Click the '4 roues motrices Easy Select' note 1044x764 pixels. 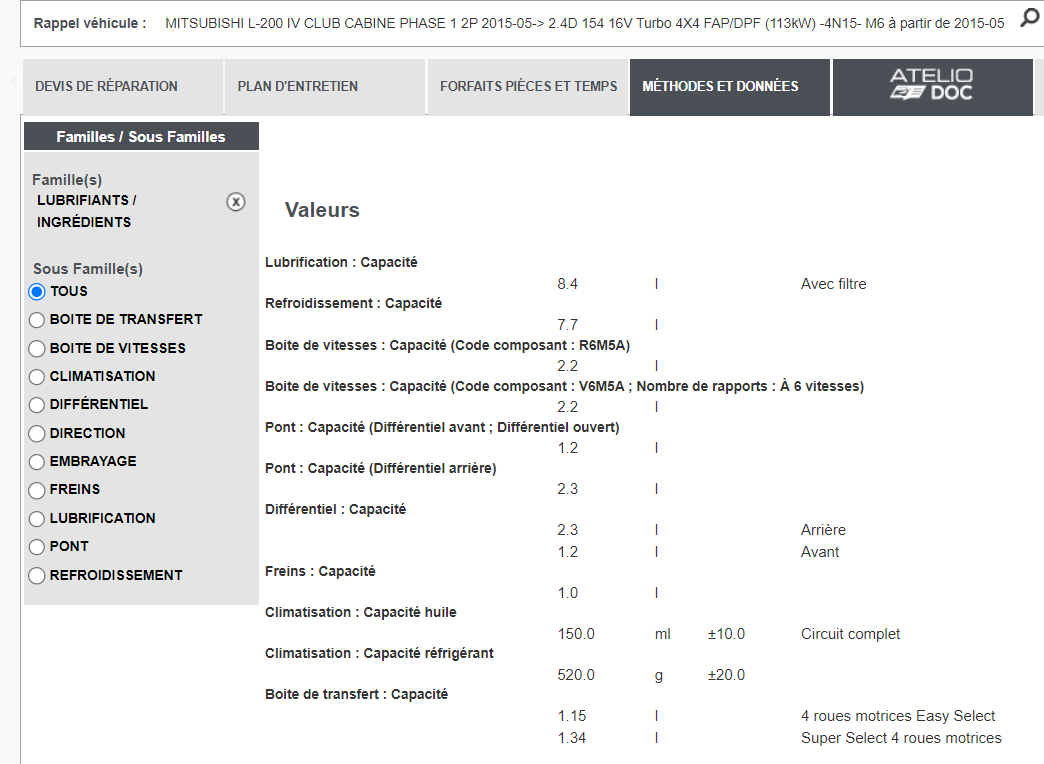(x=898, y=716)
